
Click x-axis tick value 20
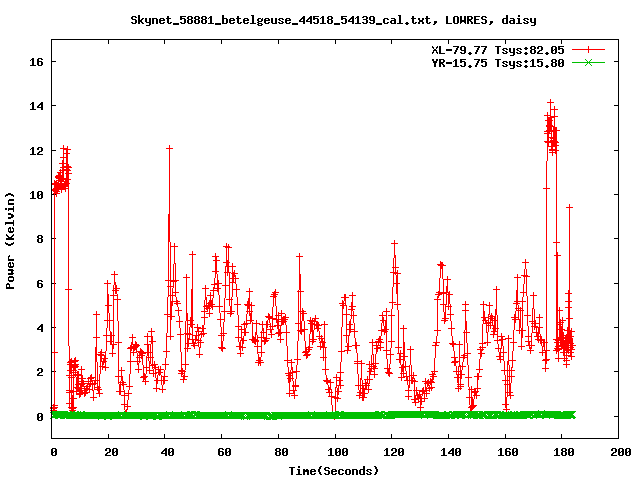point(111,452)
